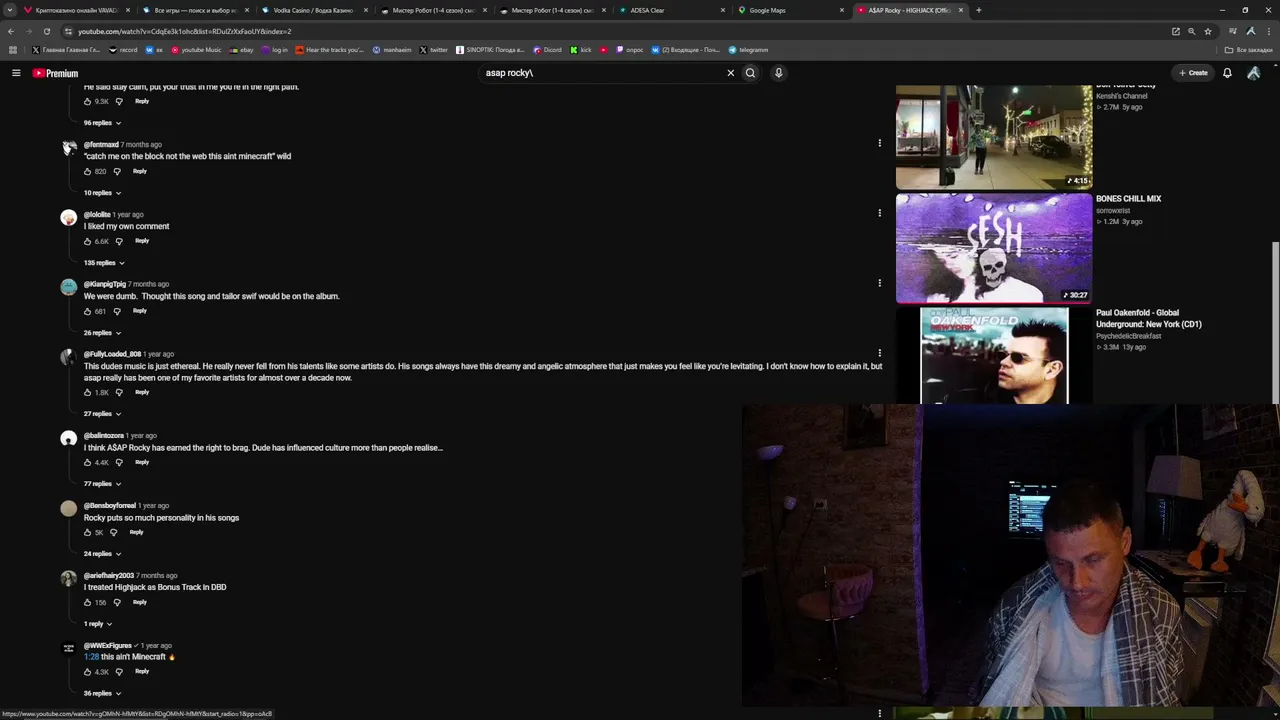Open Paul Oakenfold Global Underground thumbnail
The height and width of the screenshot is (720, 1280).
tap(994, 356)
